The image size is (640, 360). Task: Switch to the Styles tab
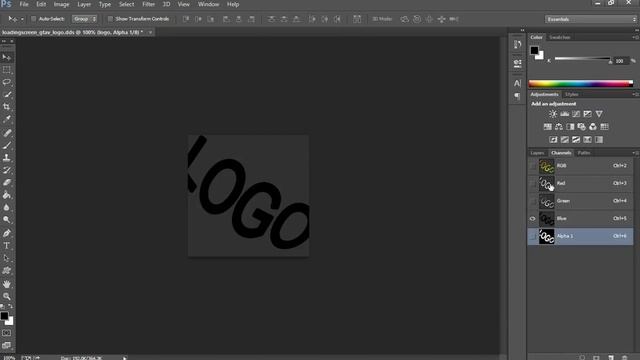(571, 94)
